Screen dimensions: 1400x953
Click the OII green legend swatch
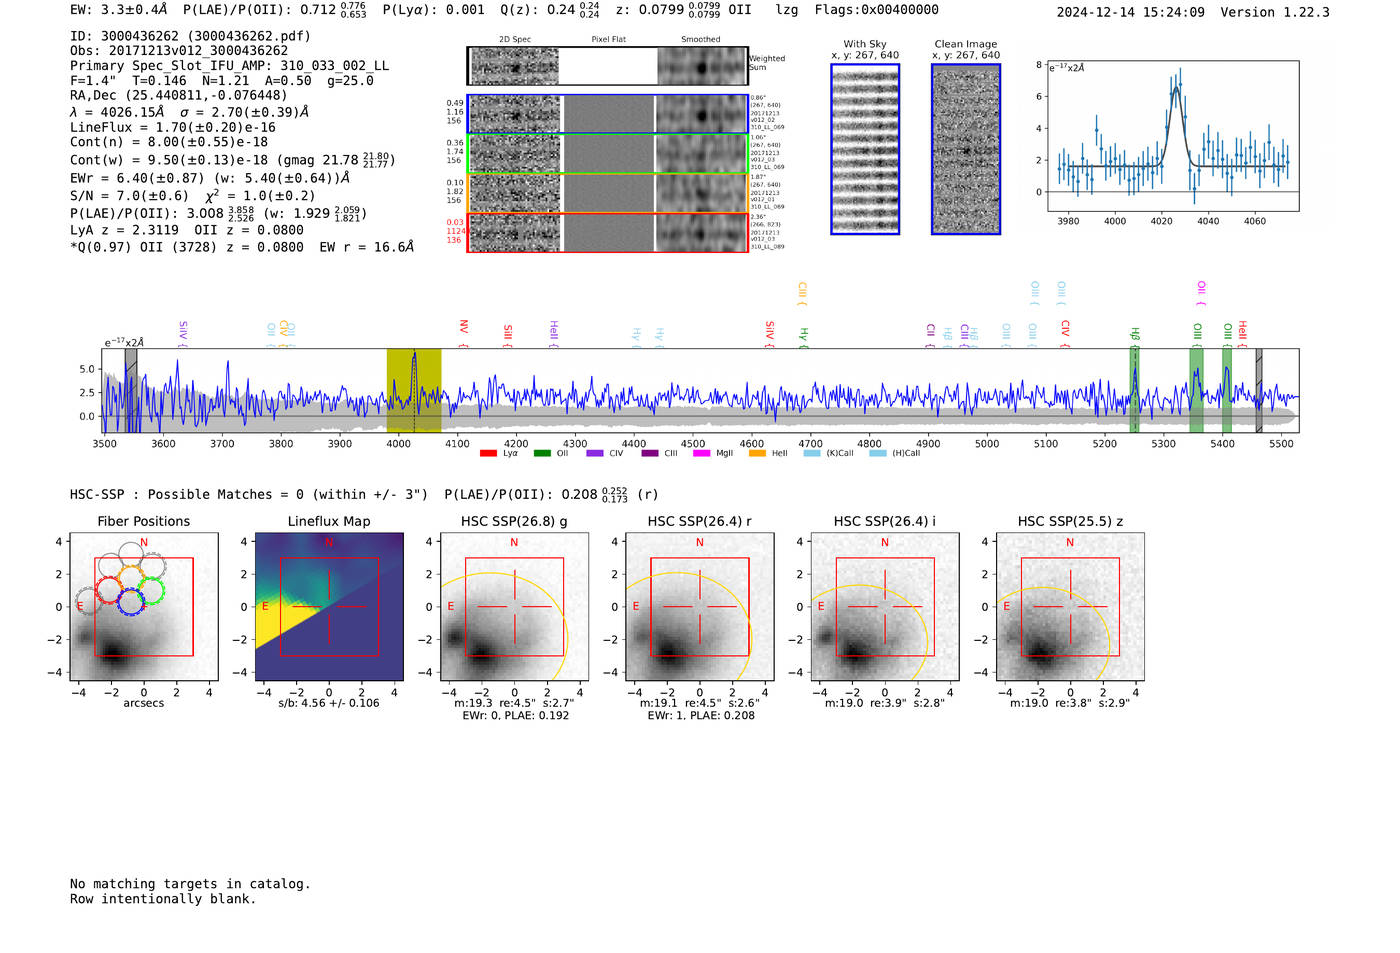coord(542,454)
